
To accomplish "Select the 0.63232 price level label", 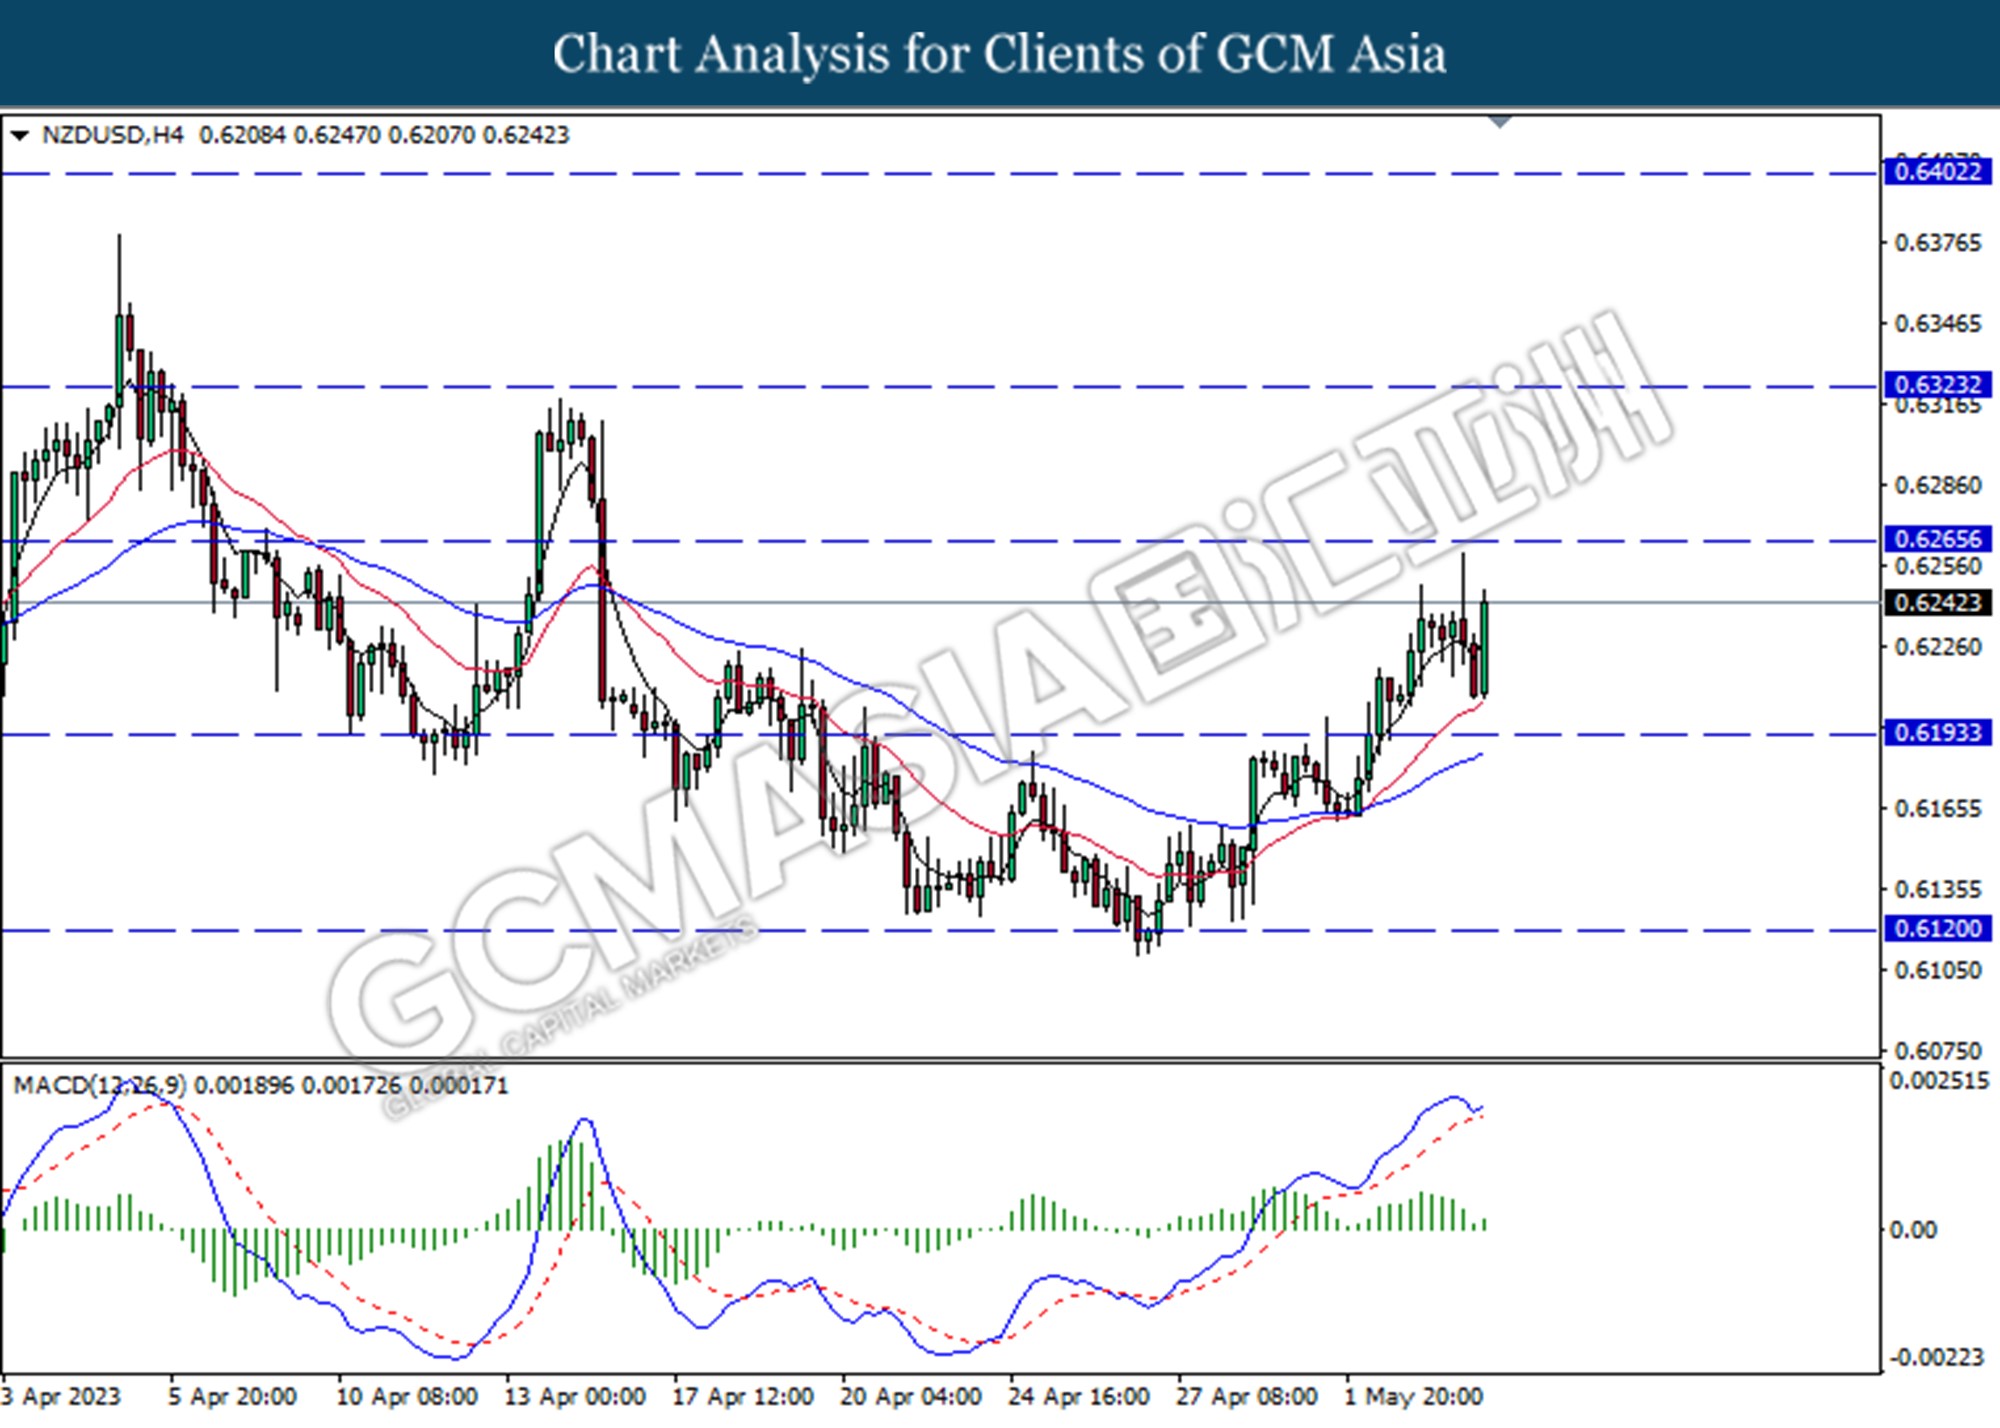I will [1938, 385].
